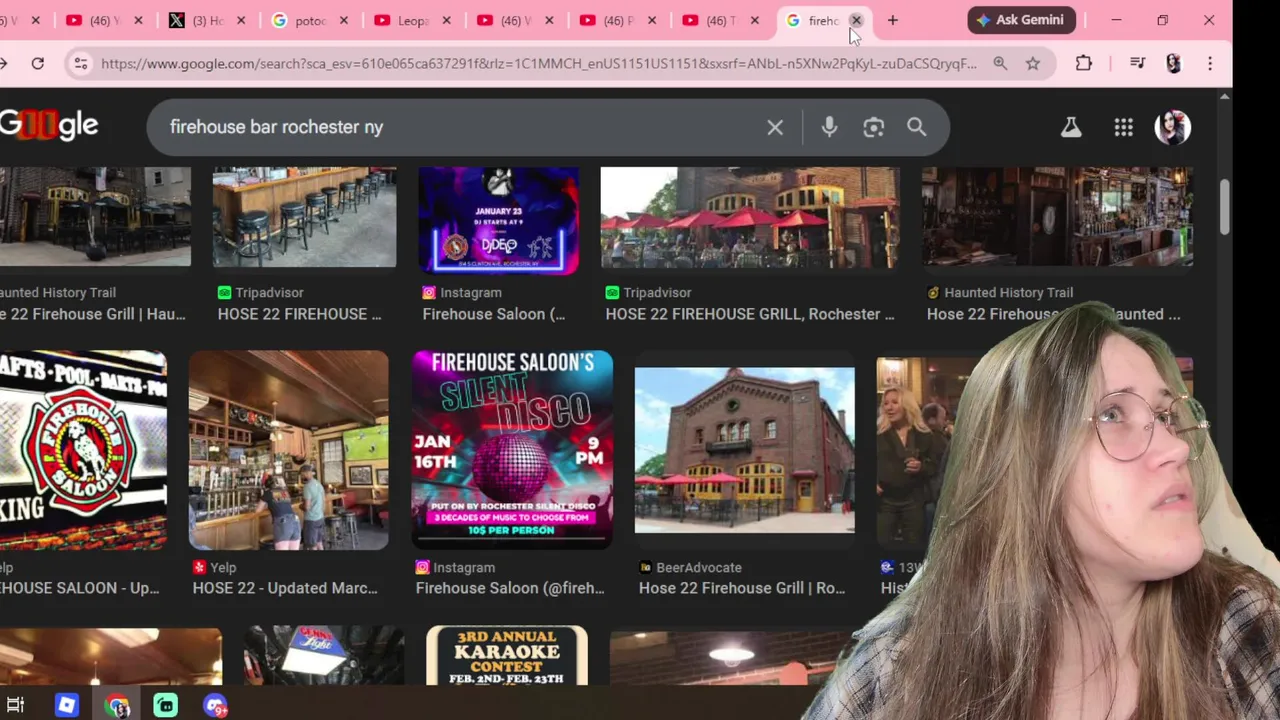Open the Silent Disco flyer thumbnail
The height and width of the screenshot is (720, 1280).
click(512, 450)
